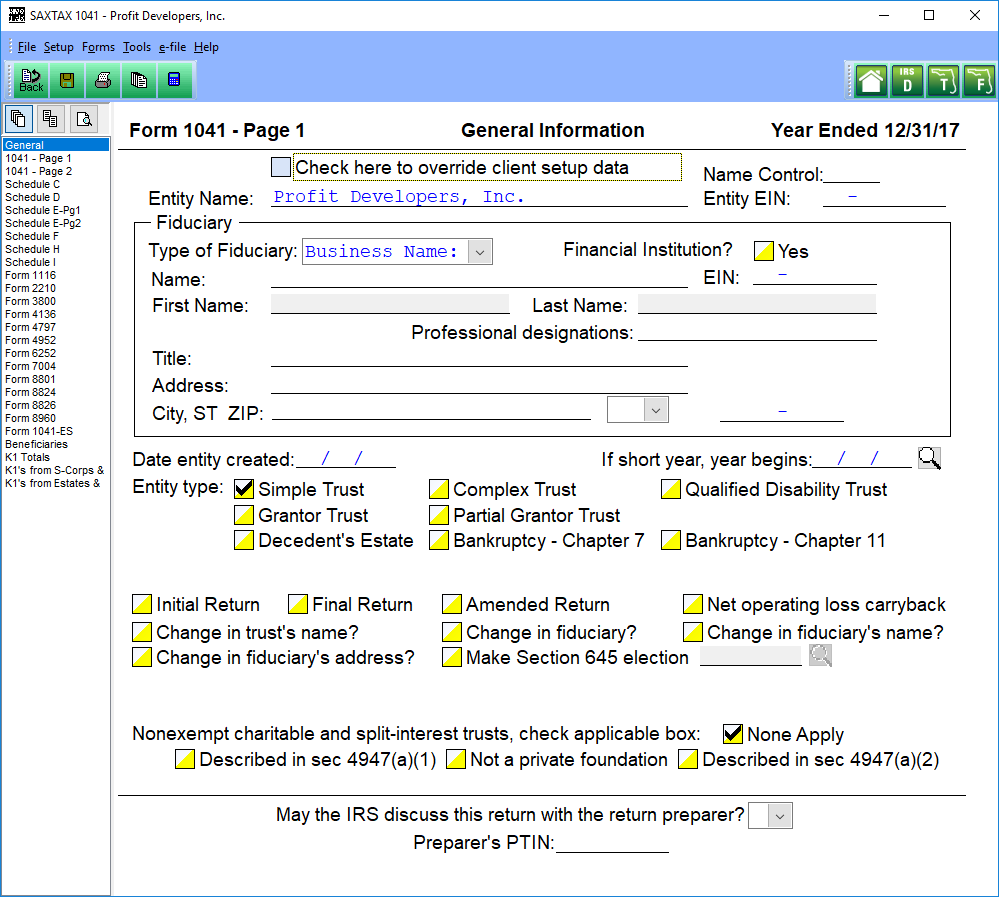Tick Partial Grantor Trust checkbox
Image resolution: width=1000 pixels, height=897 pixels.
coord(439,515)
